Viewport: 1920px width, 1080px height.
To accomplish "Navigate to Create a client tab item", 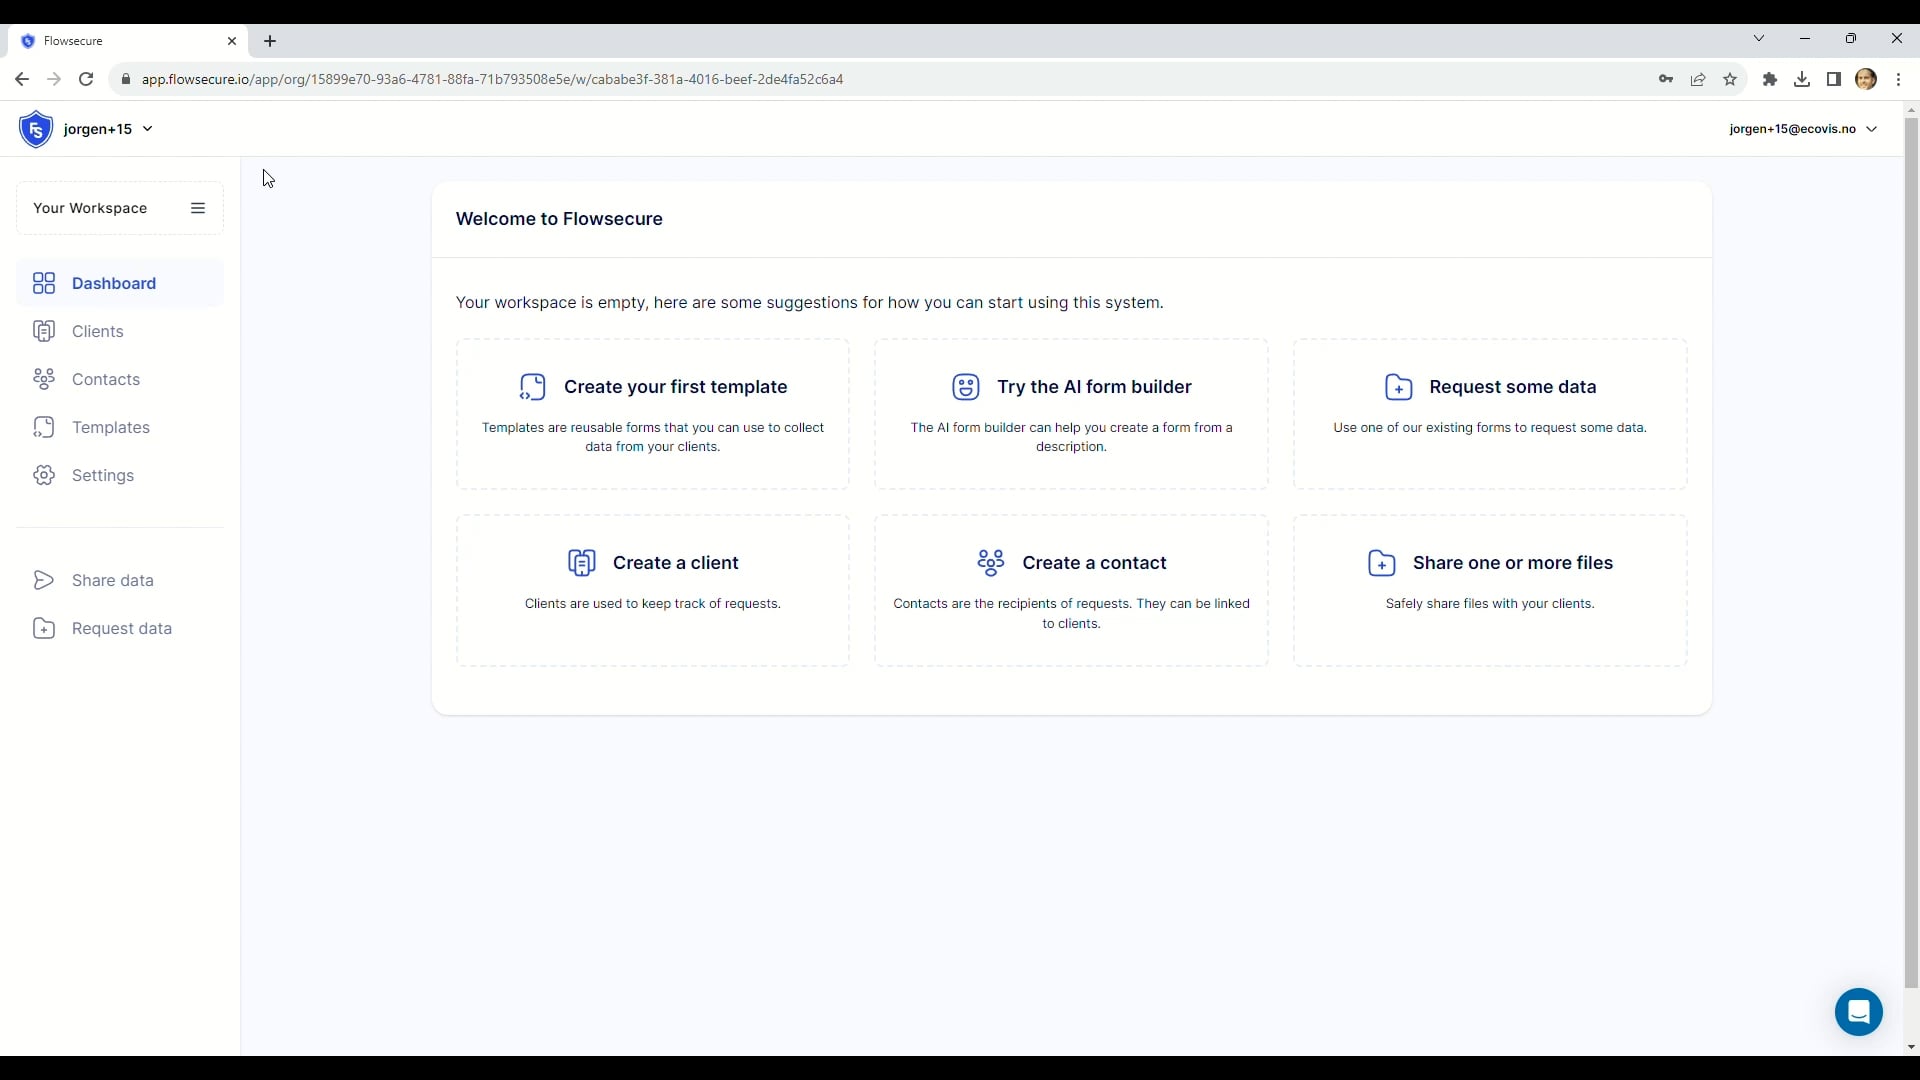I will coord(654,589).
